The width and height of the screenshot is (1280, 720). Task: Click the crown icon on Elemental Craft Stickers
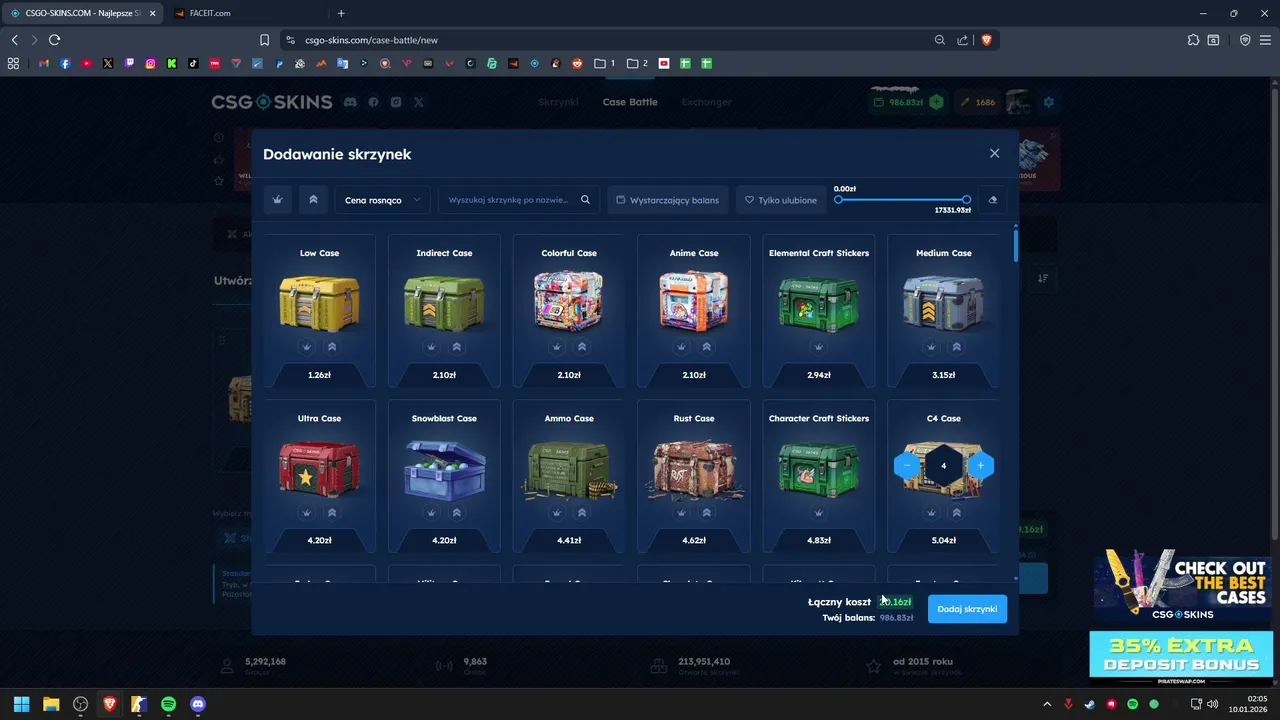(819, 347)
